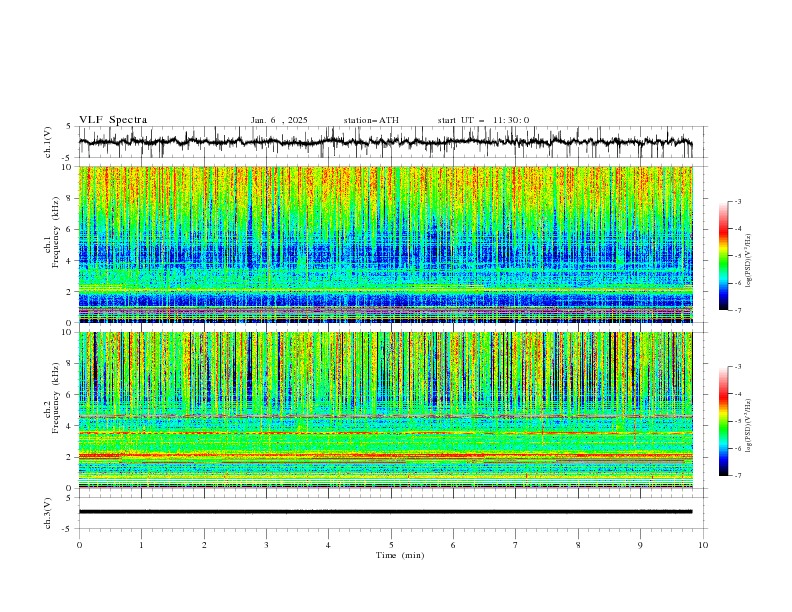Screen dimensions: 792x612
Task: Click the lower log(PSD)(V²/Hz) colorbar title
Action: (x=749, y=425)
